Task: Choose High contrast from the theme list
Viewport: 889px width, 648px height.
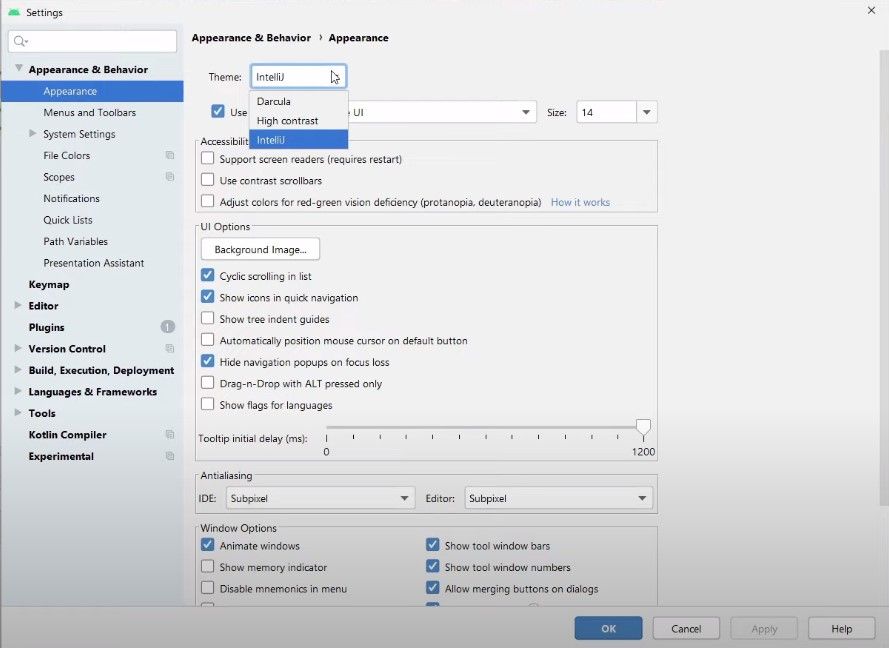Action: point(298,121)
